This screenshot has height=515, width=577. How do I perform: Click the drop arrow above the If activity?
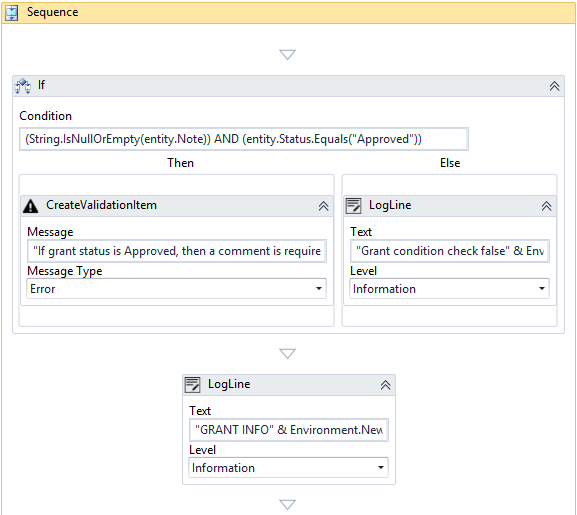pyautogui.click(x=287, y=54)
